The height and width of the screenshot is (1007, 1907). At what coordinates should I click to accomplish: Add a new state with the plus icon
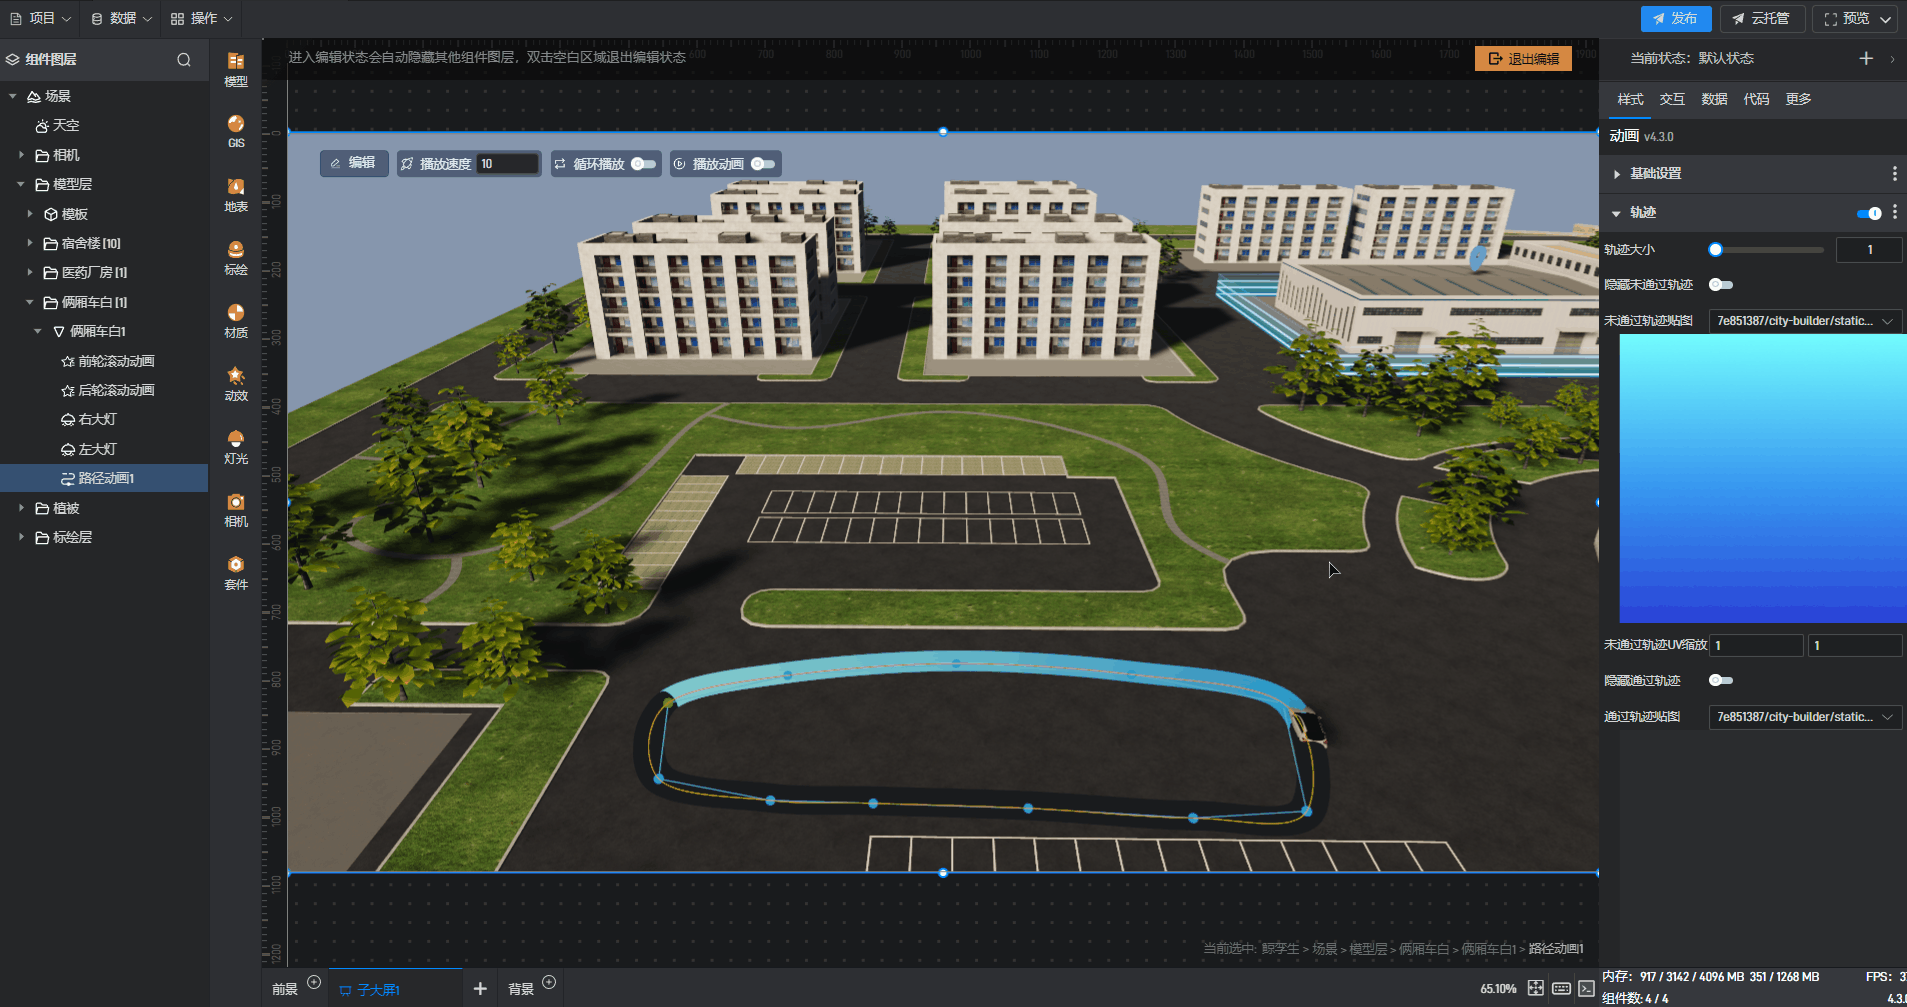click(x=1866, y=58)
